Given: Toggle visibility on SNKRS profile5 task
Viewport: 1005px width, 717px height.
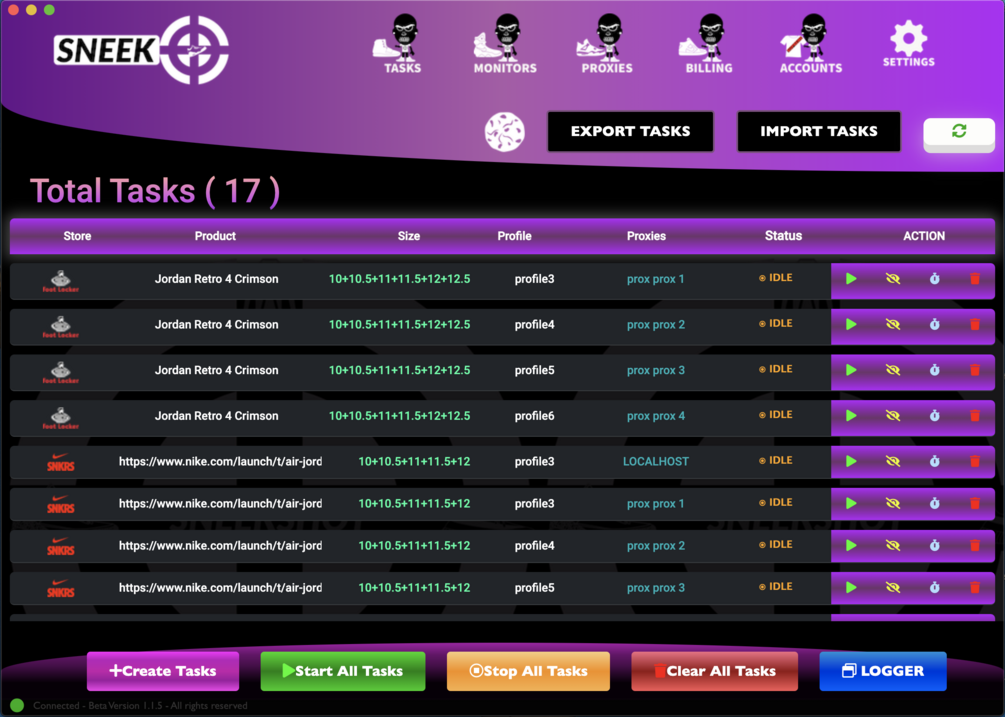Looking at the screenshot, I should click(x=892, y=587).
